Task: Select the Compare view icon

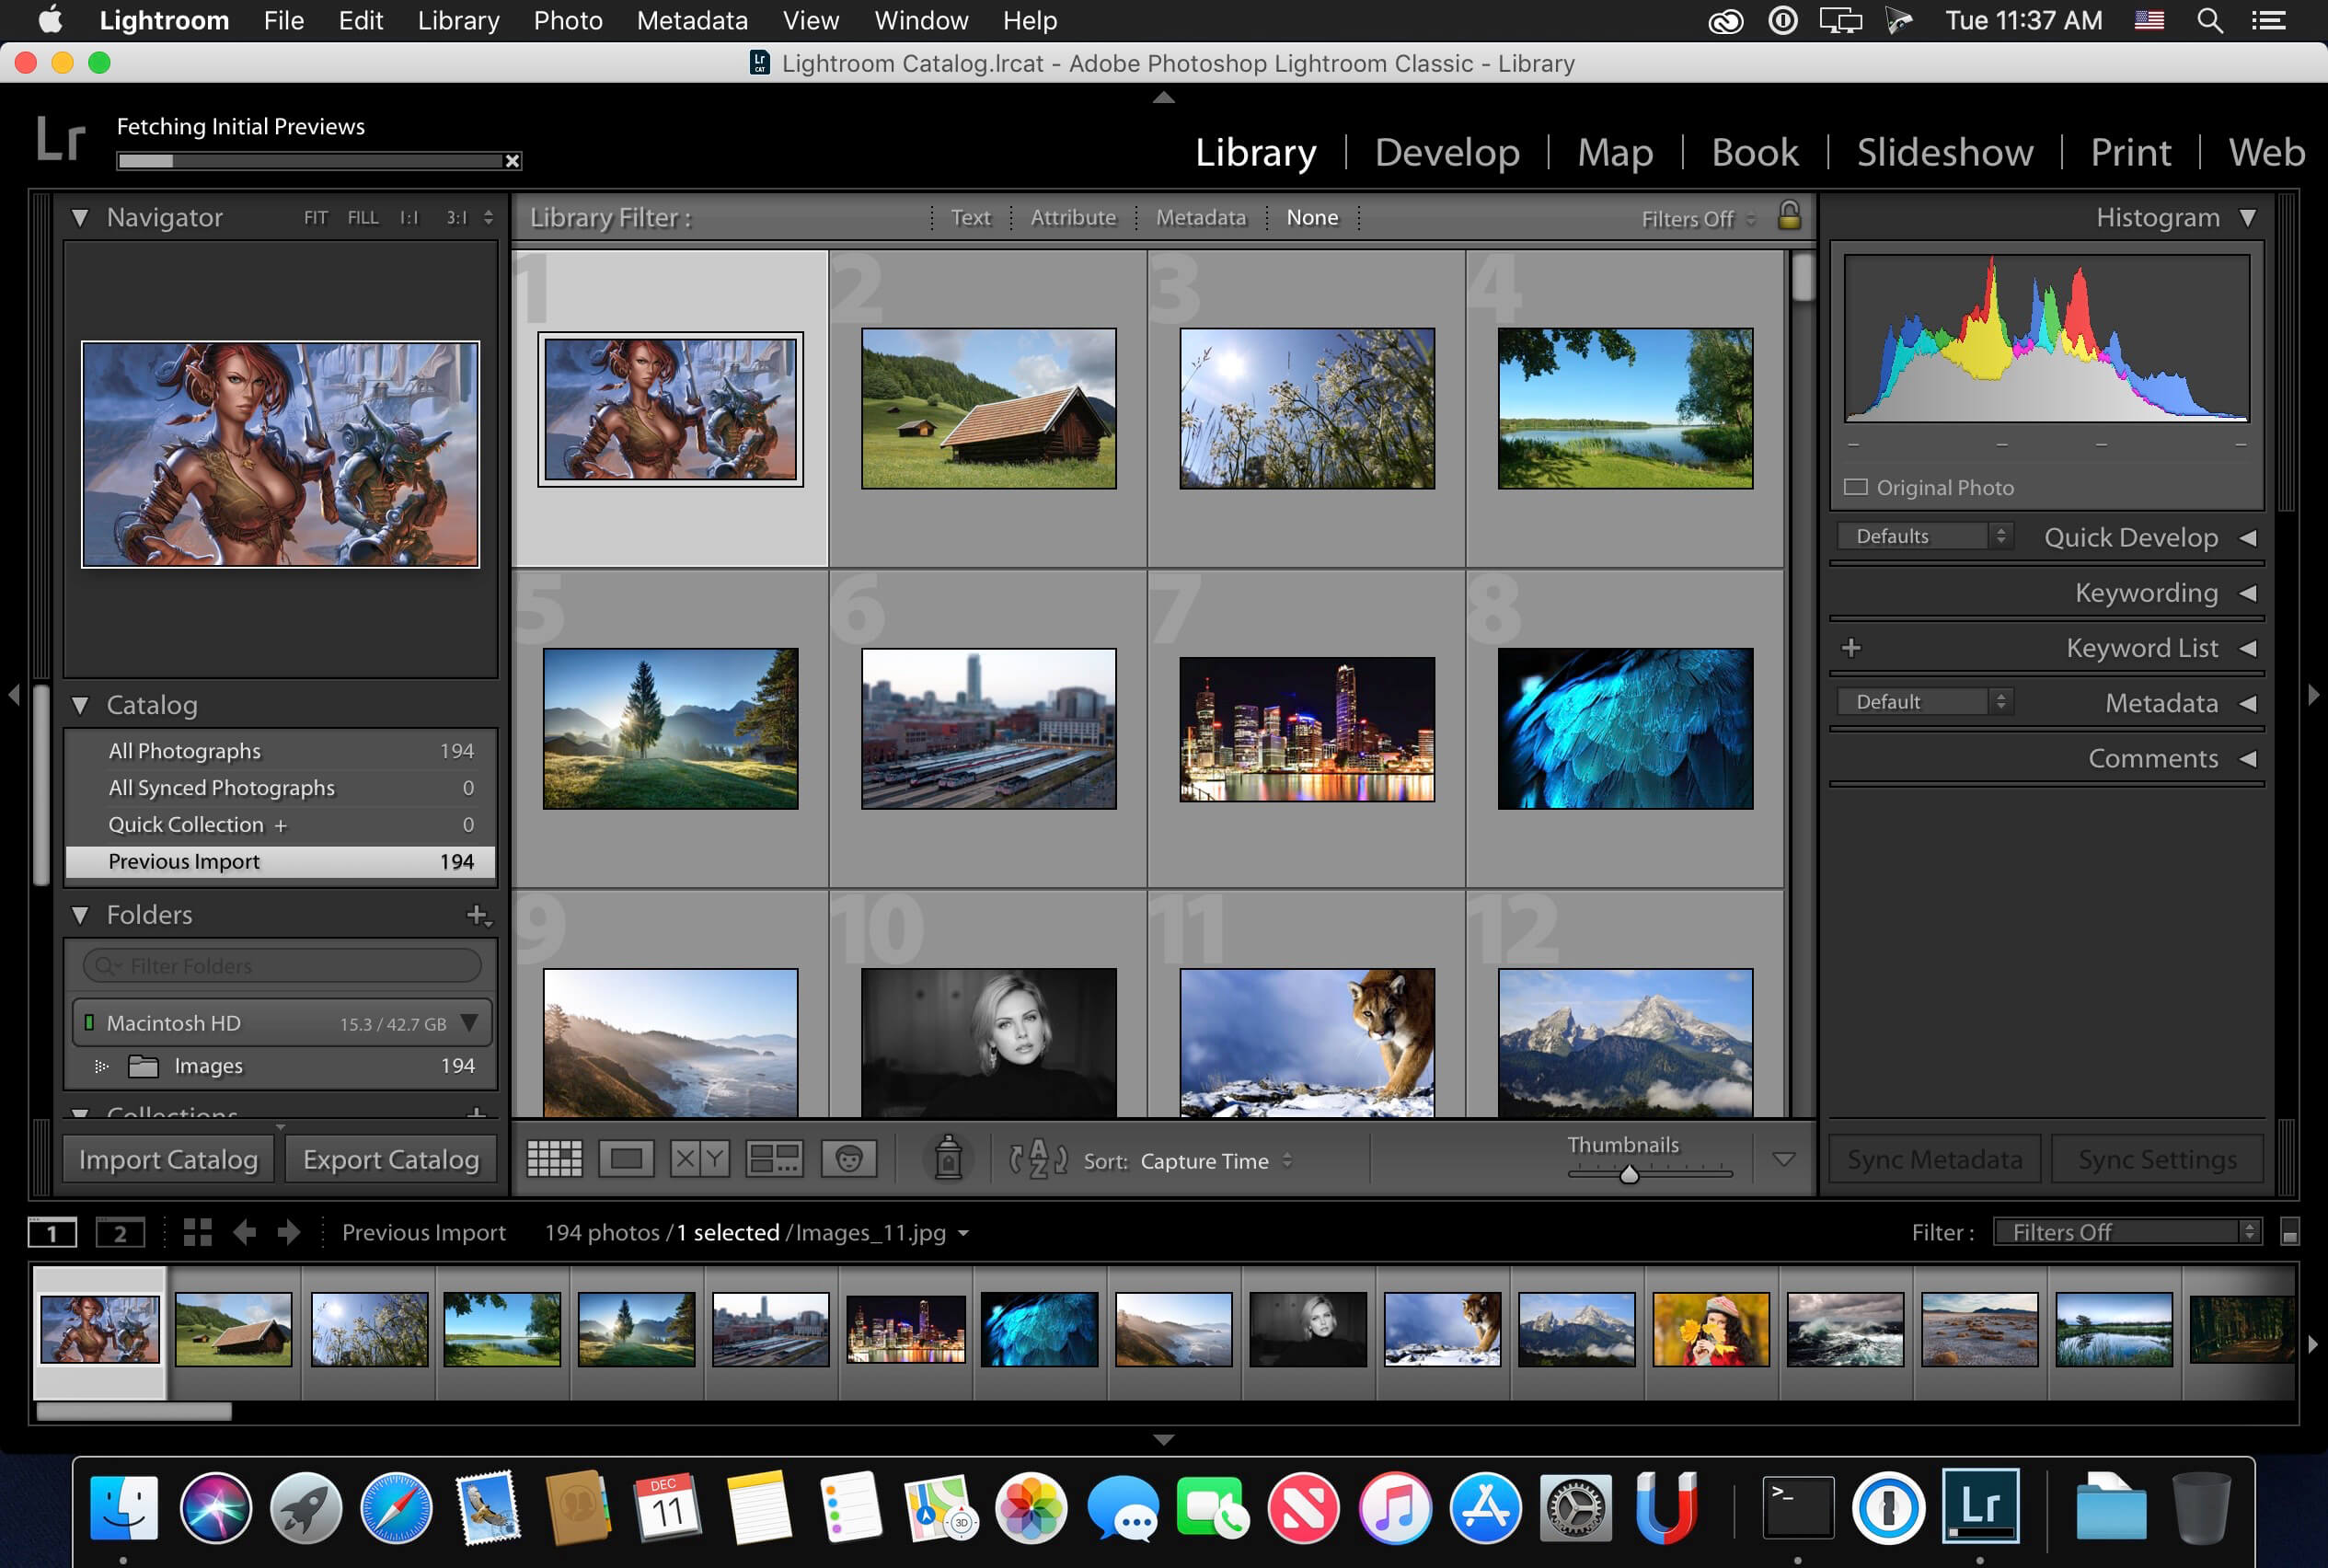Action: coord(697,1160)
